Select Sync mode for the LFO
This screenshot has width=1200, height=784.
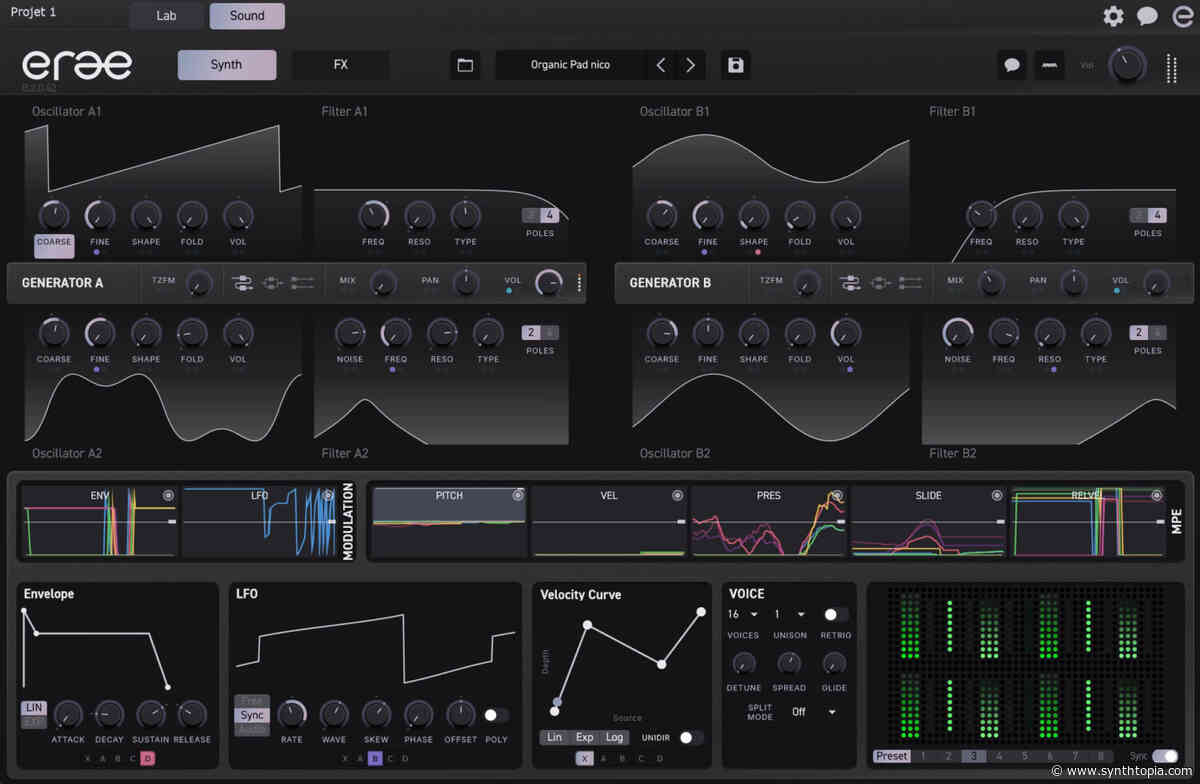coord(253,715)
